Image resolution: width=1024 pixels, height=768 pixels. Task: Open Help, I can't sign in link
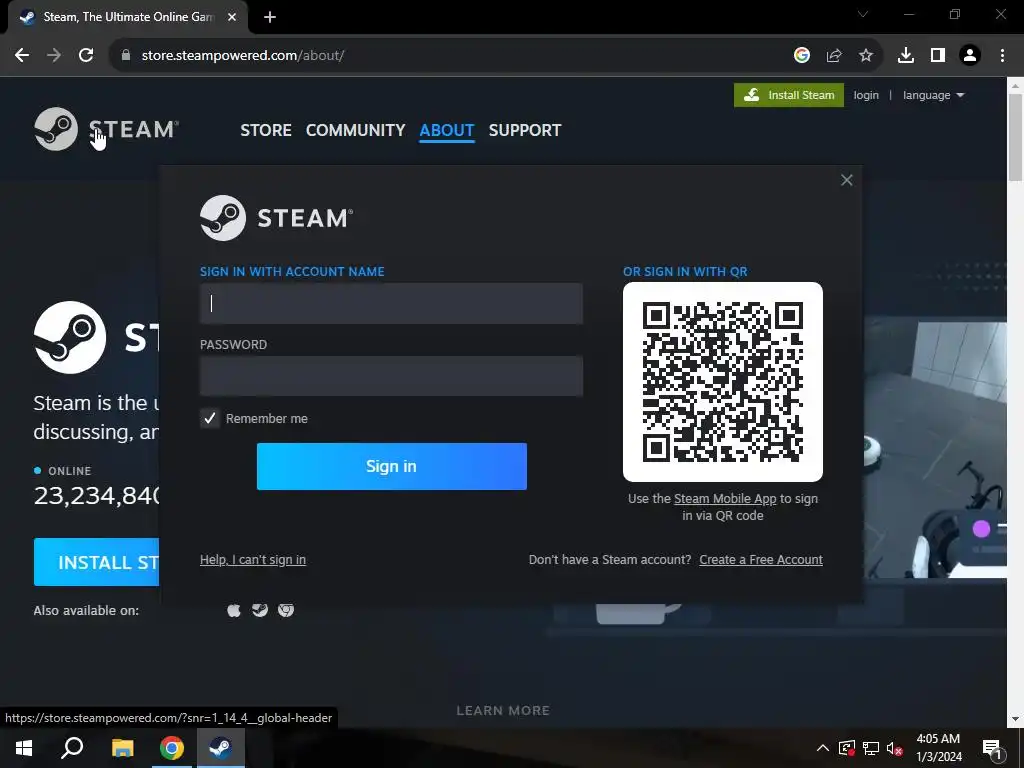(x=253, y=560)
